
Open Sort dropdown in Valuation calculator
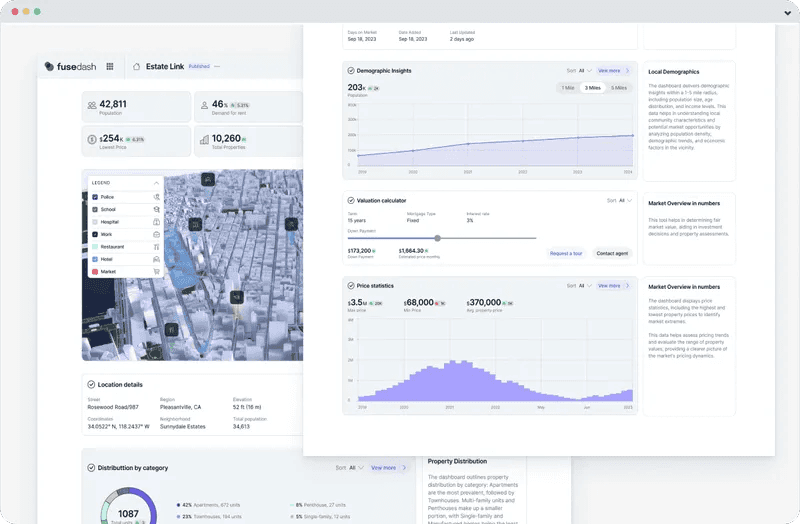pos(625,200)
